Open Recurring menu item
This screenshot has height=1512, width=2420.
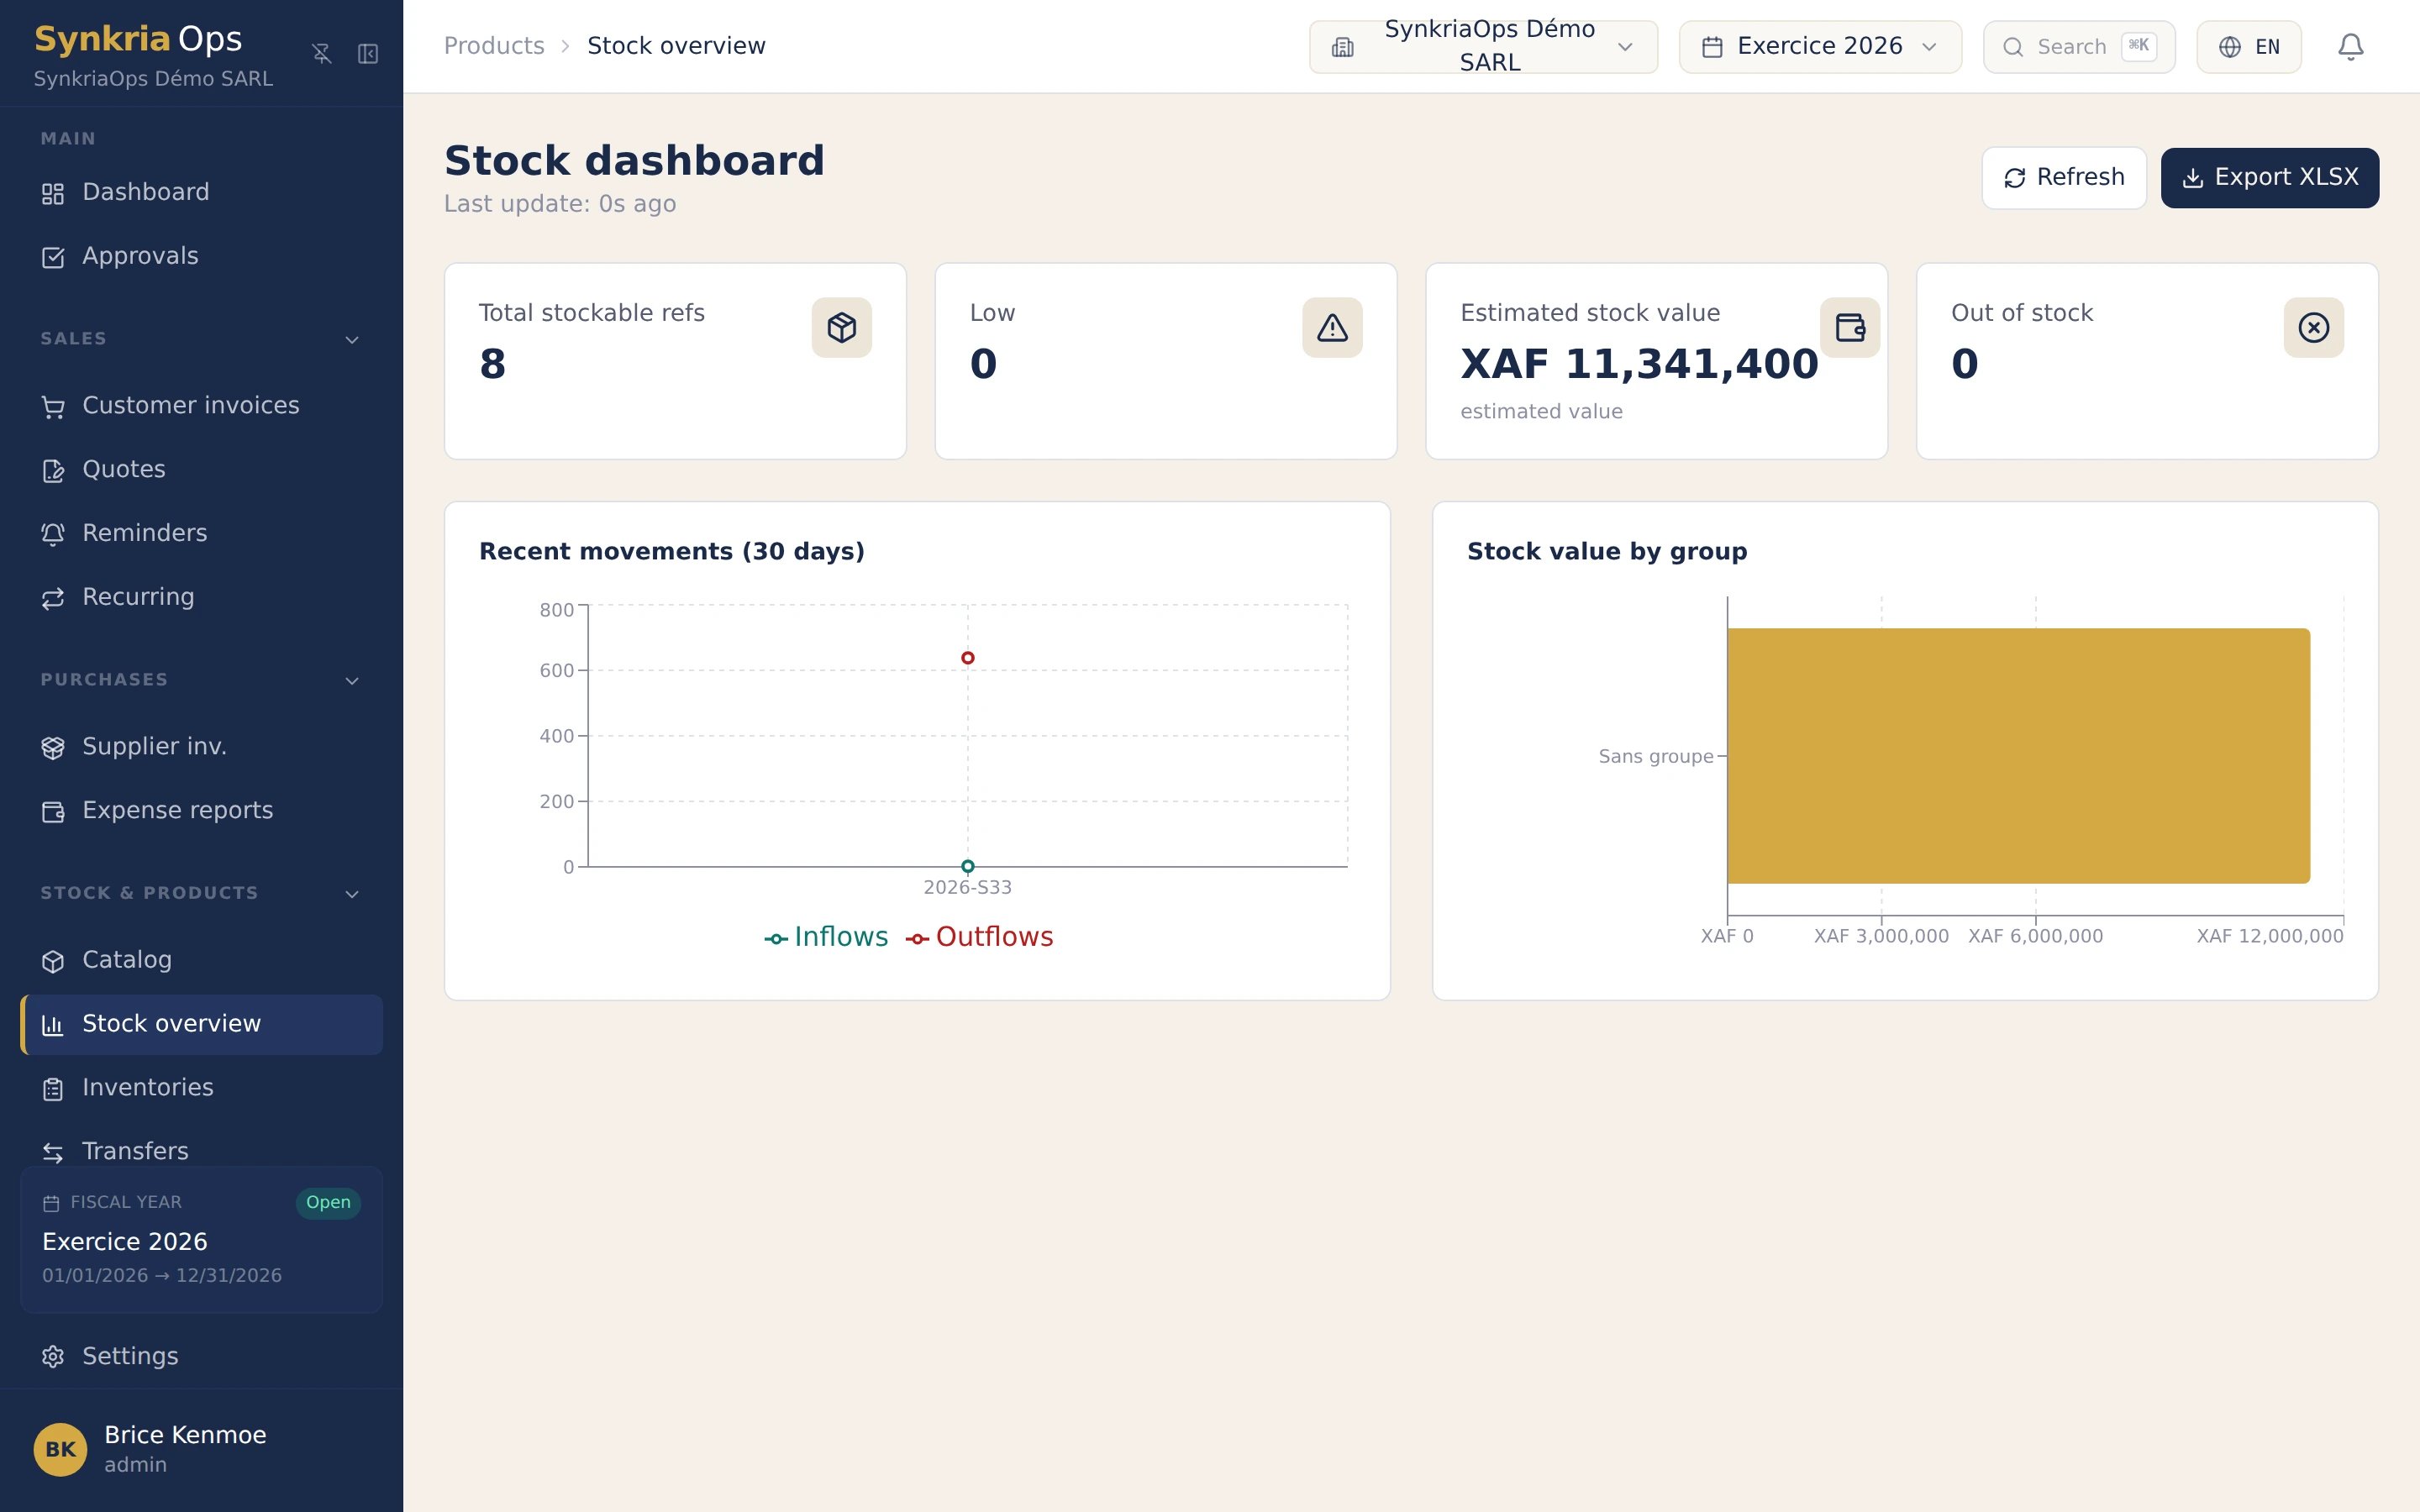pyautogui.click(x=201, y=598)
